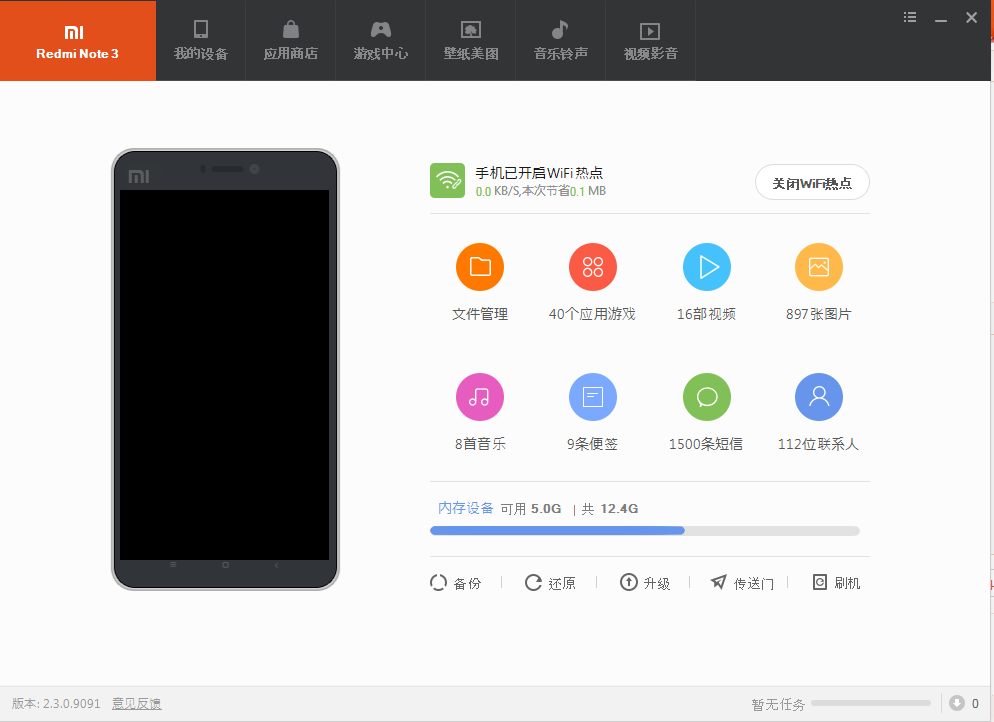Click the 刷机 flash button
The width and height of the screenshot is (994, 722).
pos(836,583)
